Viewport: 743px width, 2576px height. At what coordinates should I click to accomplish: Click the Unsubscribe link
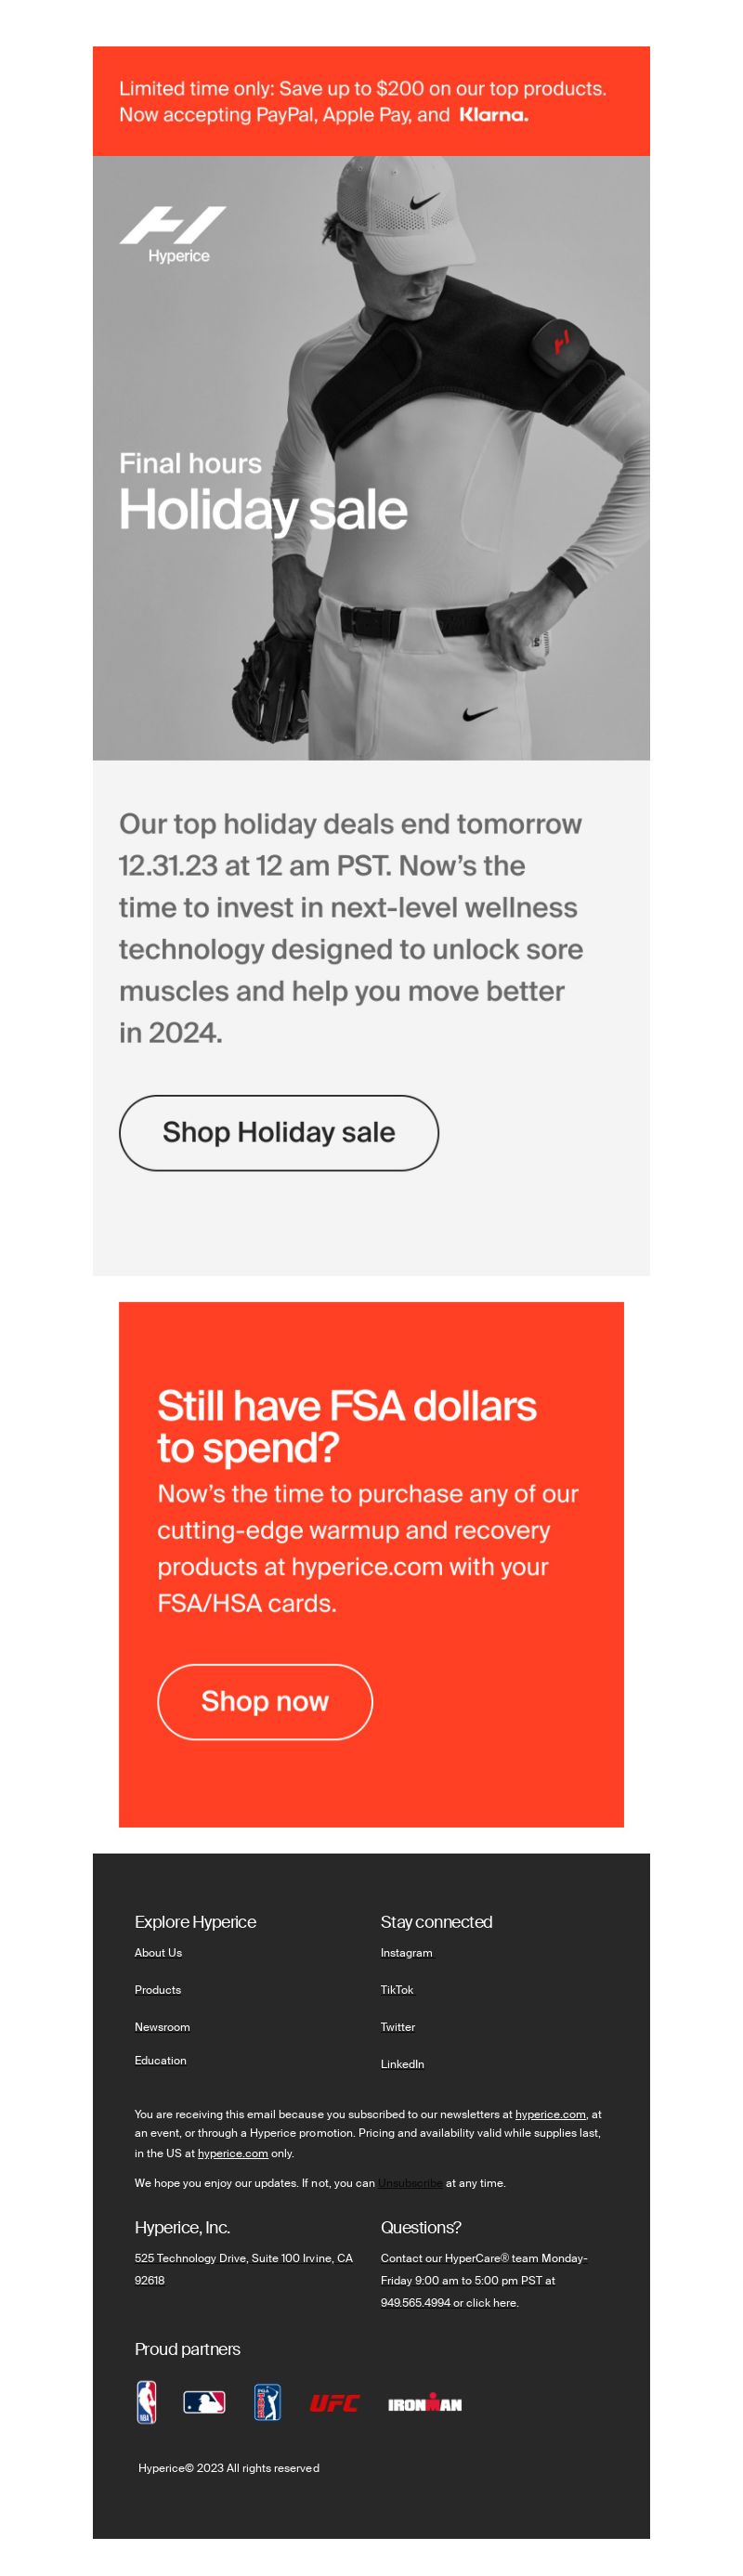(x=410, y=2182)
